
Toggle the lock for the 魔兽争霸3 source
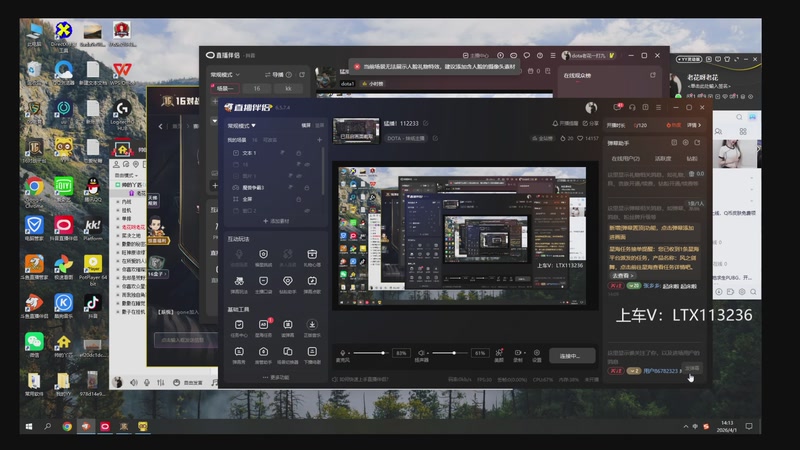[x=307, y=188]
